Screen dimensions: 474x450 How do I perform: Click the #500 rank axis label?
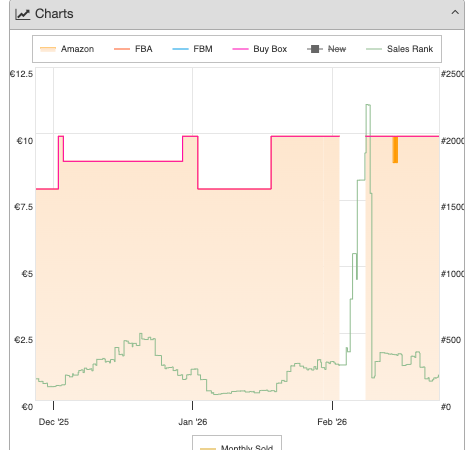point(451,340)
